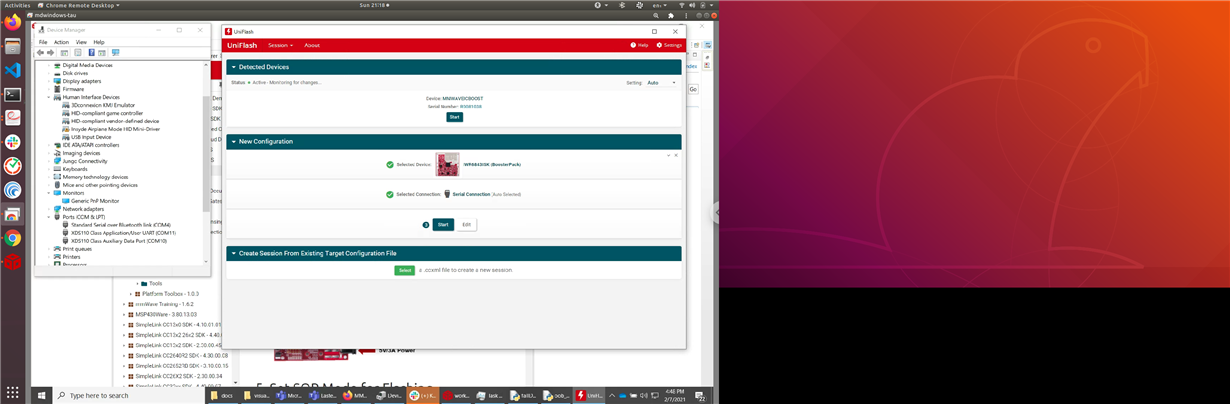
Task: Select Generic PnP Monitor entry
Action: (x=95, y=201)
